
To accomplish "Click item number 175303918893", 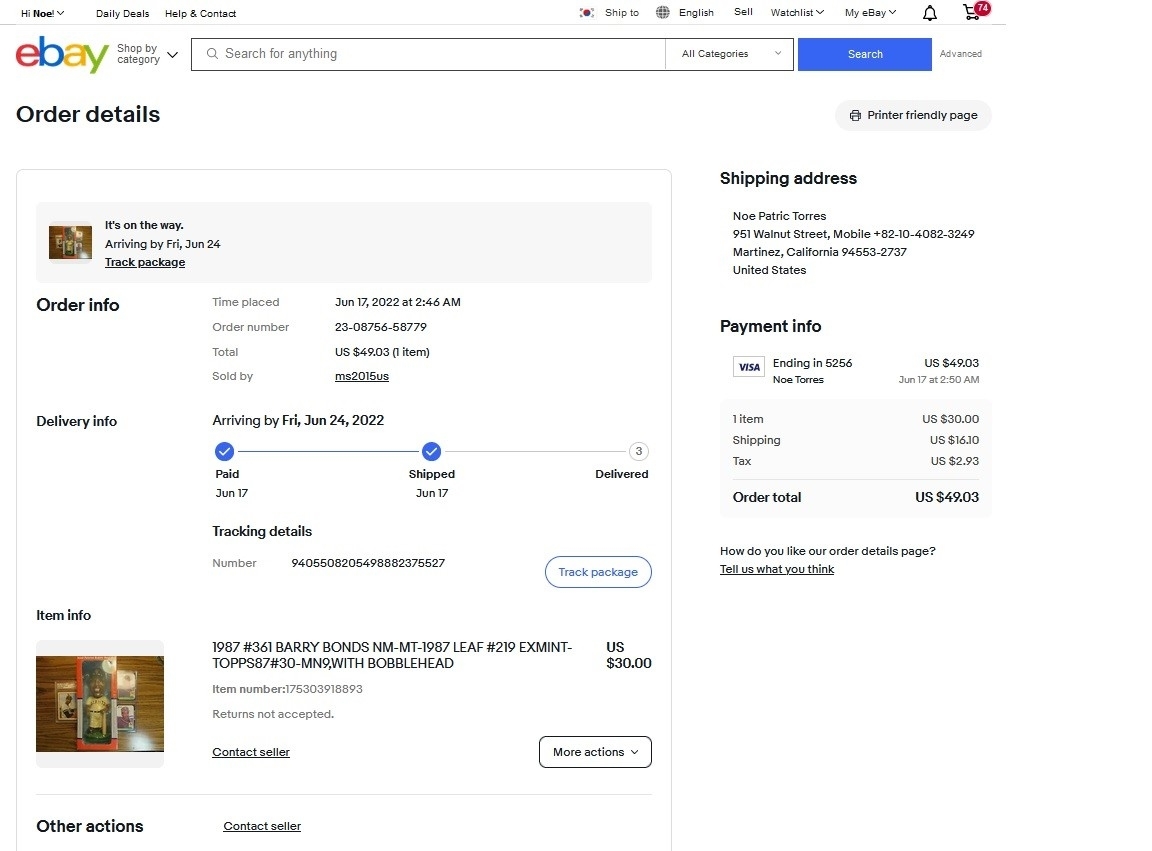I will coord(324,689).
